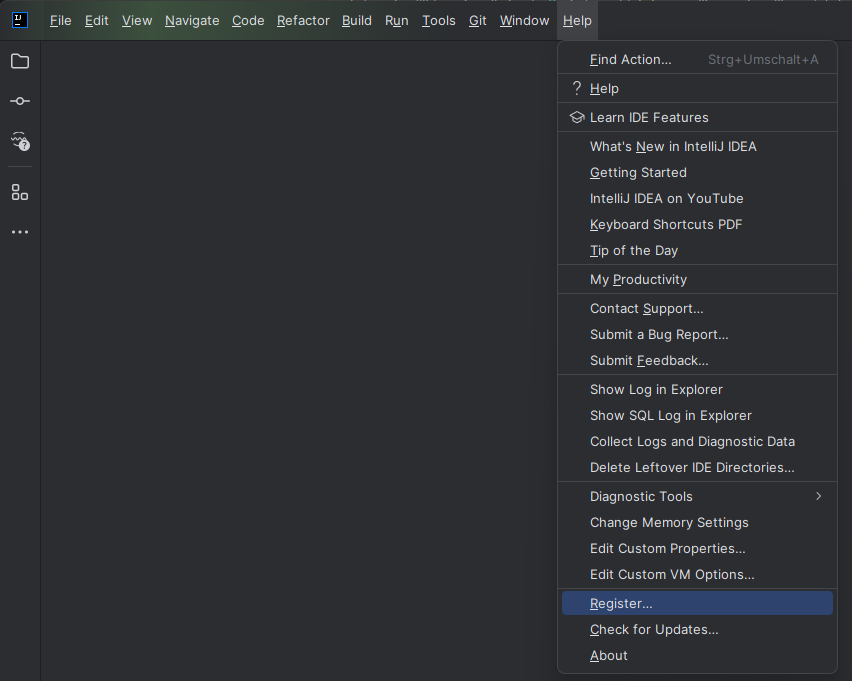The width and height of the screenshot is (852, 681).
Task: Expand the Diagnostic Tools submenu arrow
Action: (818, 496)
